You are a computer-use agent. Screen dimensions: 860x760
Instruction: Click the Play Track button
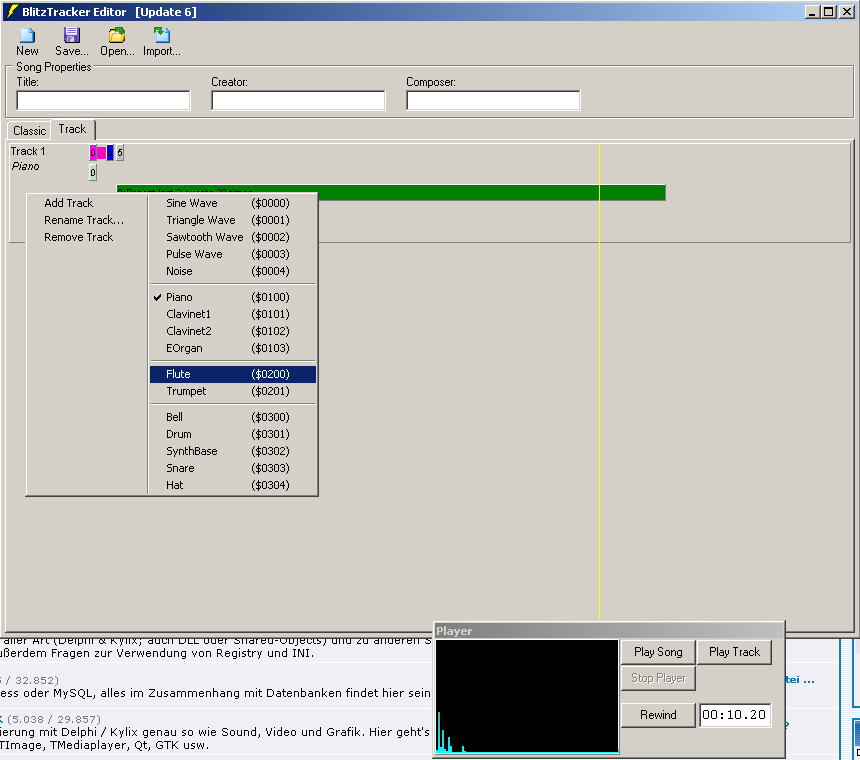[x=734, y=652]
